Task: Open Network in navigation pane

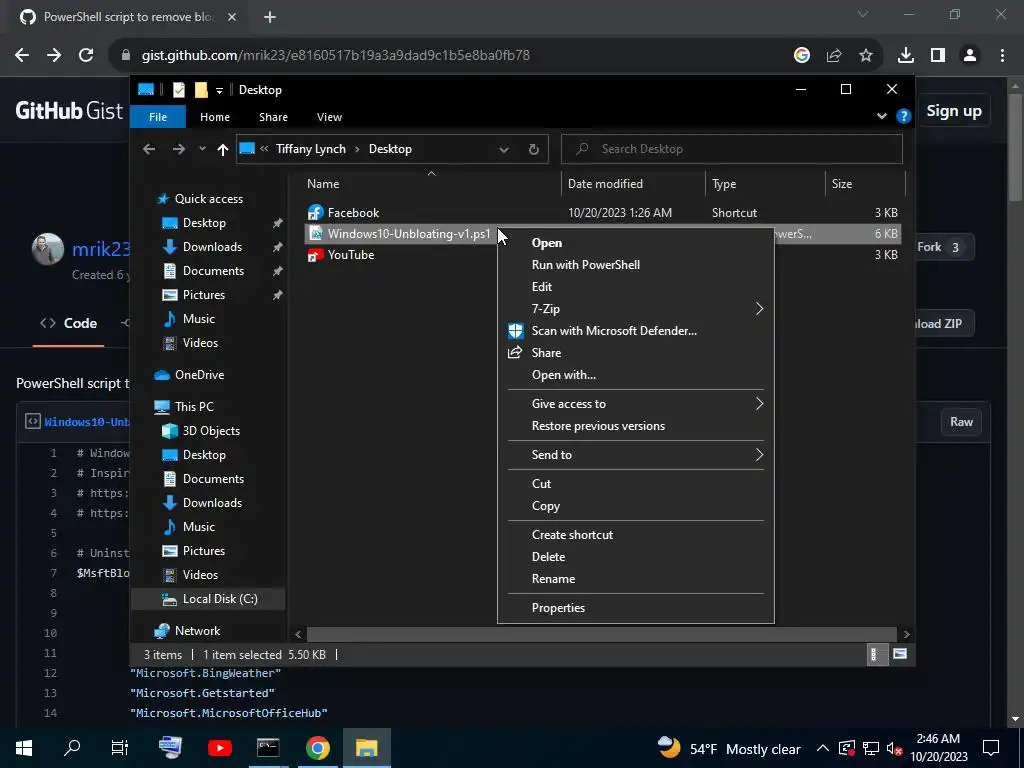Action: pyautogui.click(x=197, y=631)
